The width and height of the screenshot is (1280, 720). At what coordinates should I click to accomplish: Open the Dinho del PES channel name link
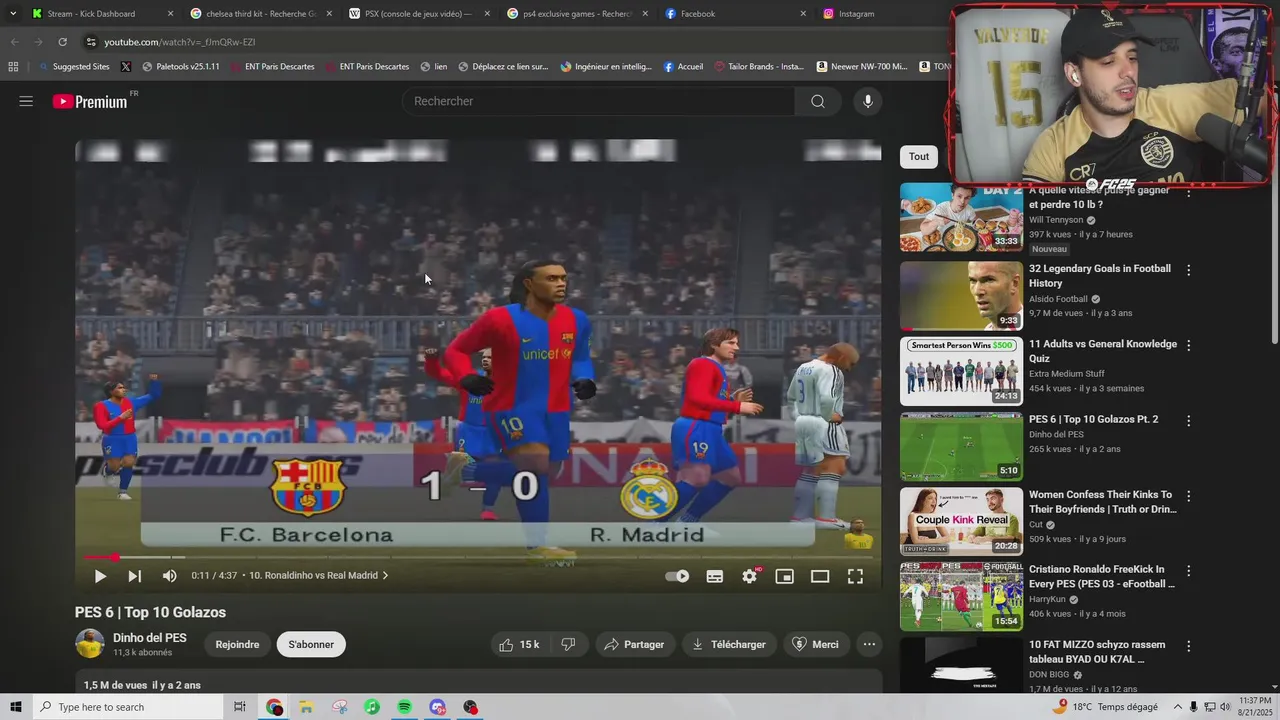[149, 638]
